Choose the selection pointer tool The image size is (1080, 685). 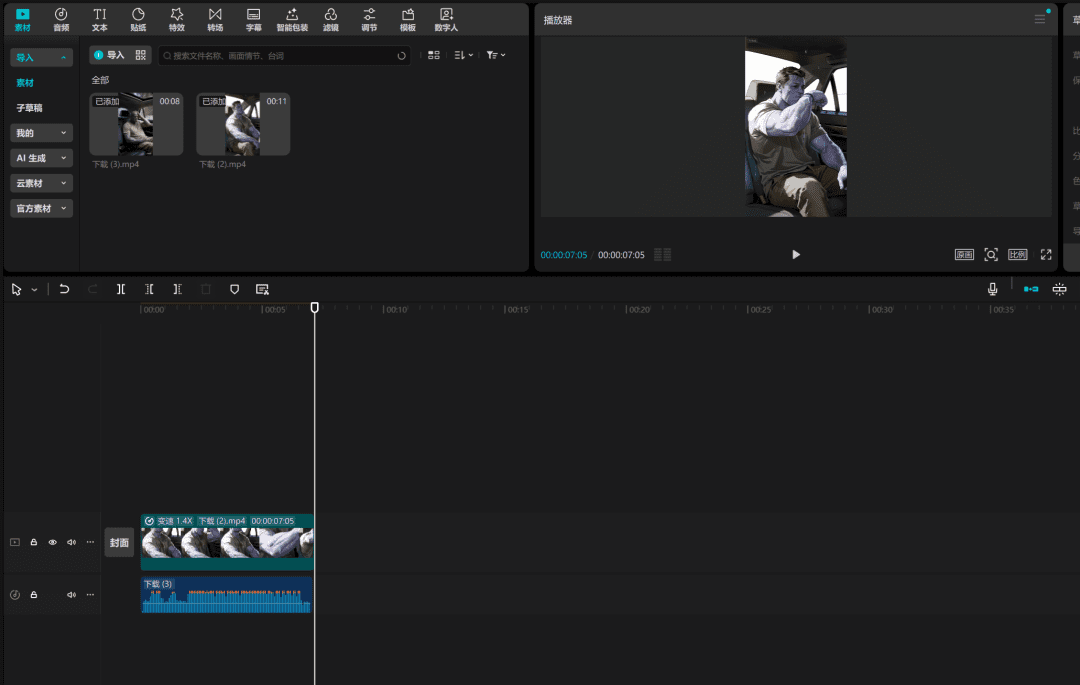coord(17,290)
